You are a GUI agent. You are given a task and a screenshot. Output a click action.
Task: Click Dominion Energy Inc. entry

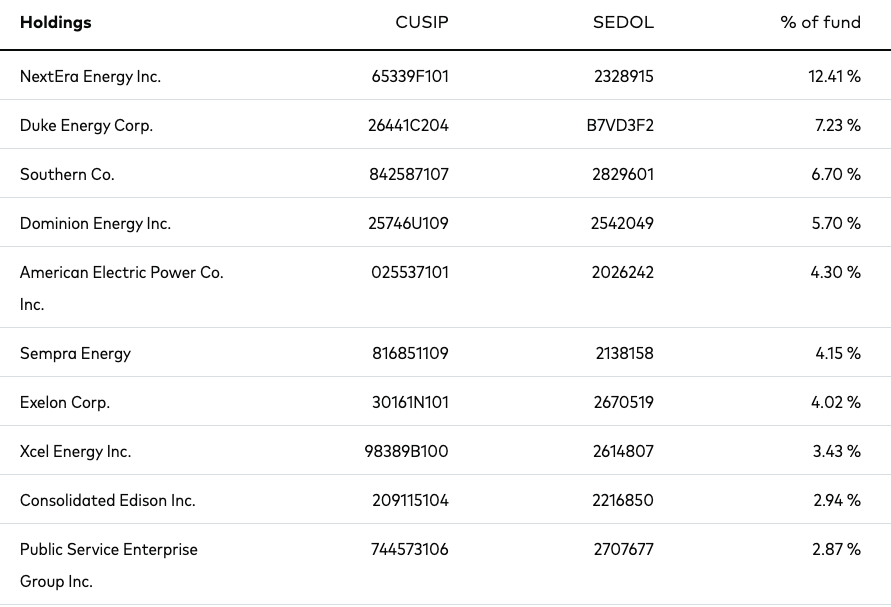95,223
